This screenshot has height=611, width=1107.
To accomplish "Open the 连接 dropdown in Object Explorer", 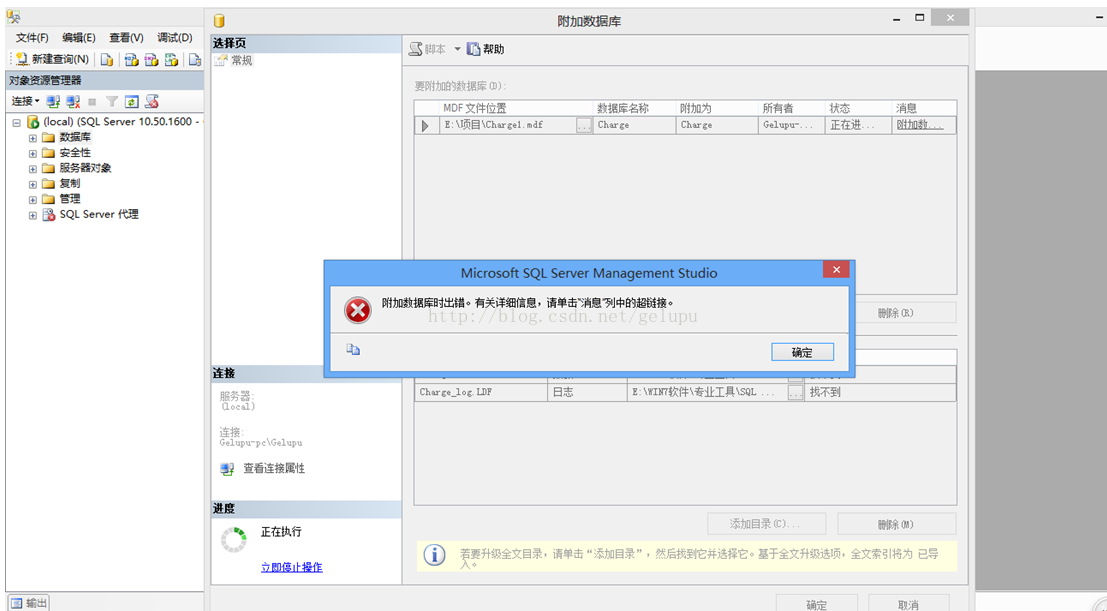I will tap(25, 101).
